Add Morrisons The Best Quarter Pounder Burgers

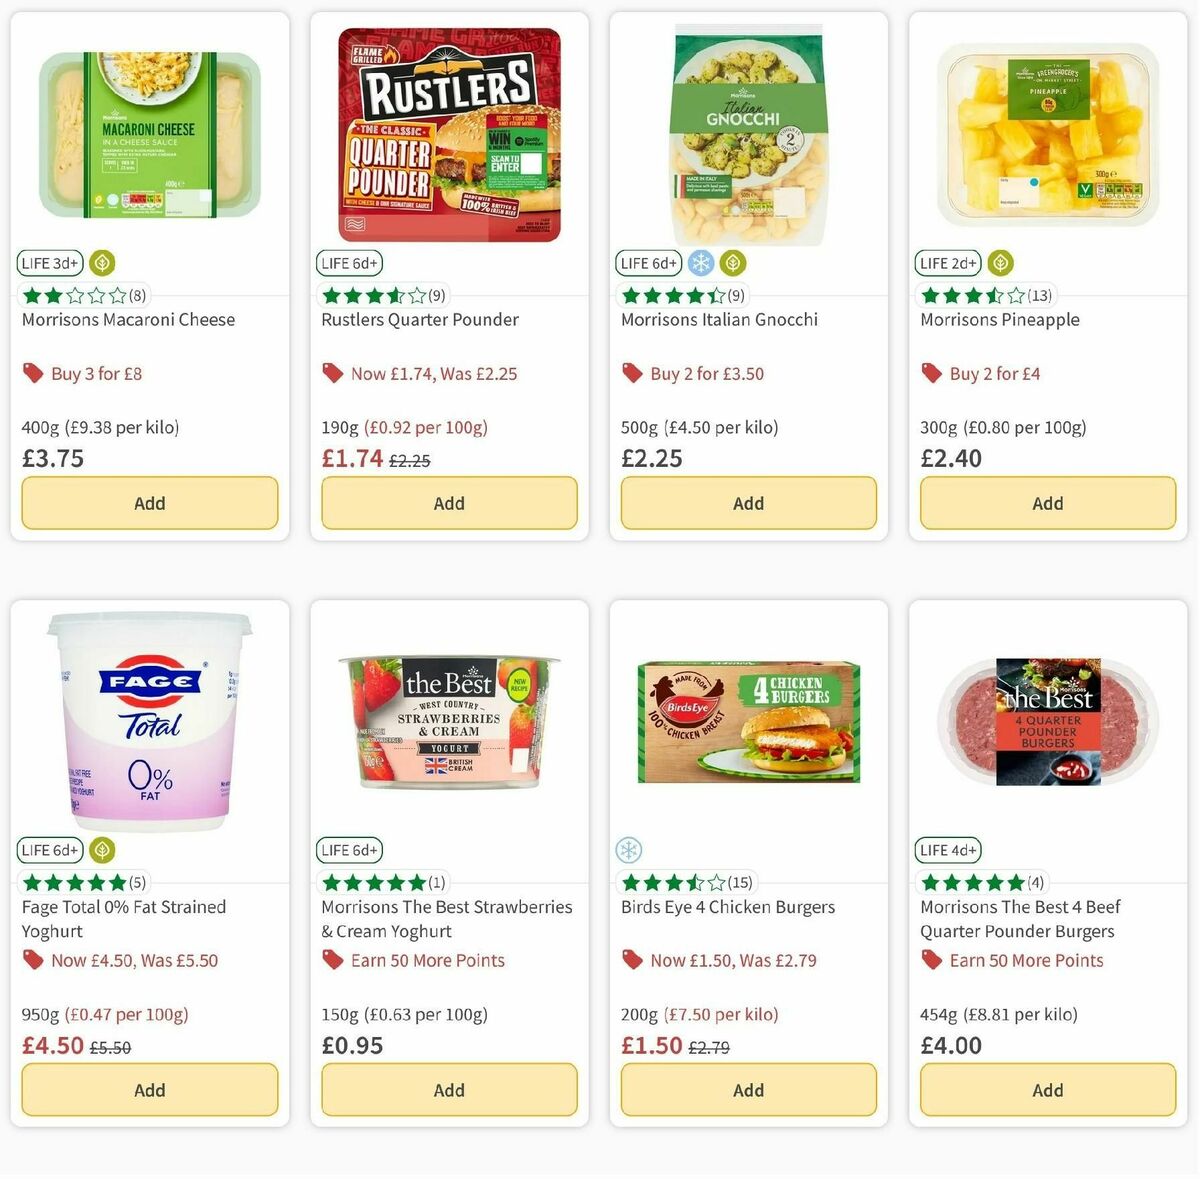pyautogui.click(x=1047, y=1090)
